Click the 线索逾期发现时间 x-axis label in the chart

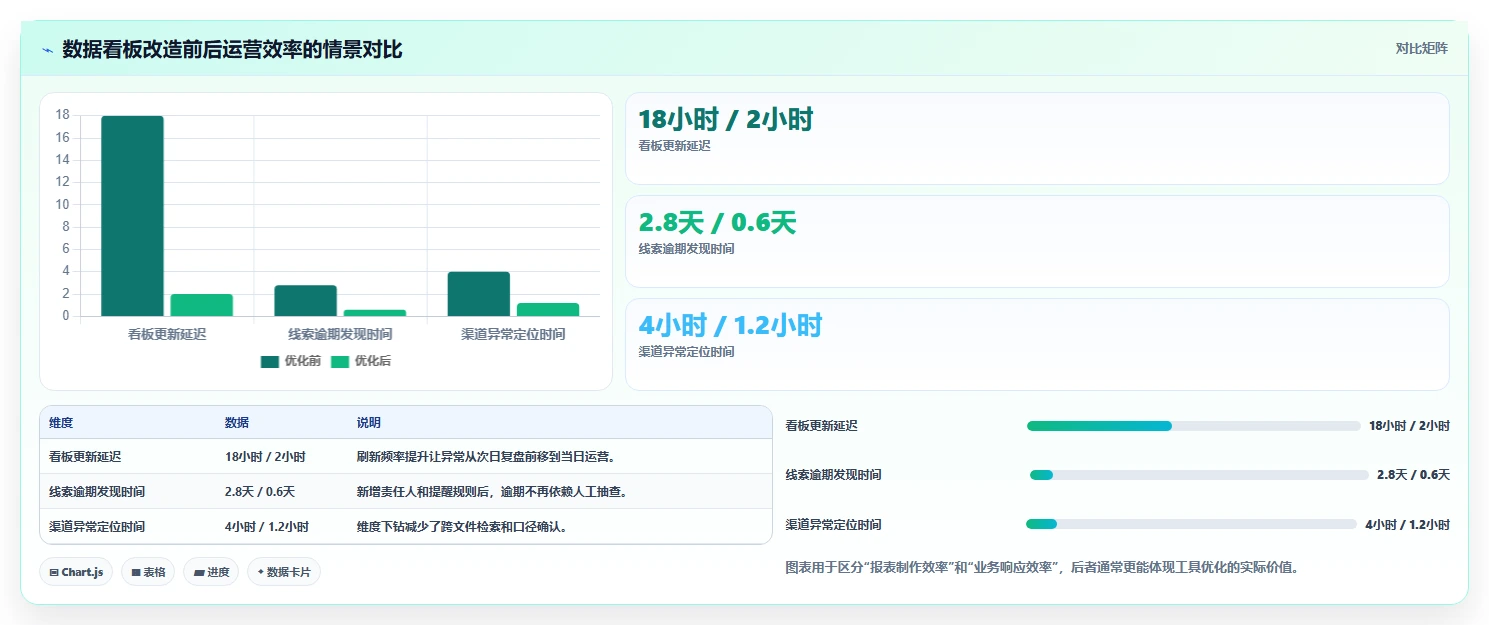(340, 334)
